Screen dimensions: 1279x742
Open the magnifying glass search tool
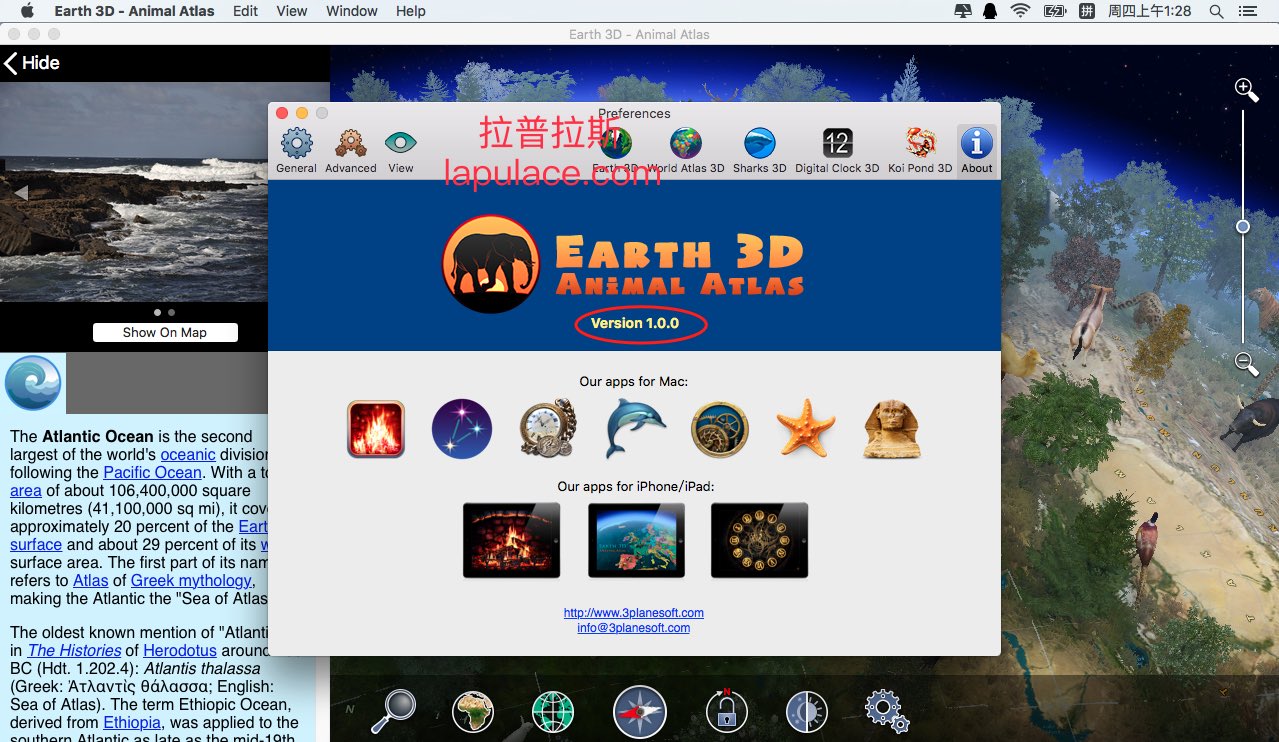(x=393, y=711)
